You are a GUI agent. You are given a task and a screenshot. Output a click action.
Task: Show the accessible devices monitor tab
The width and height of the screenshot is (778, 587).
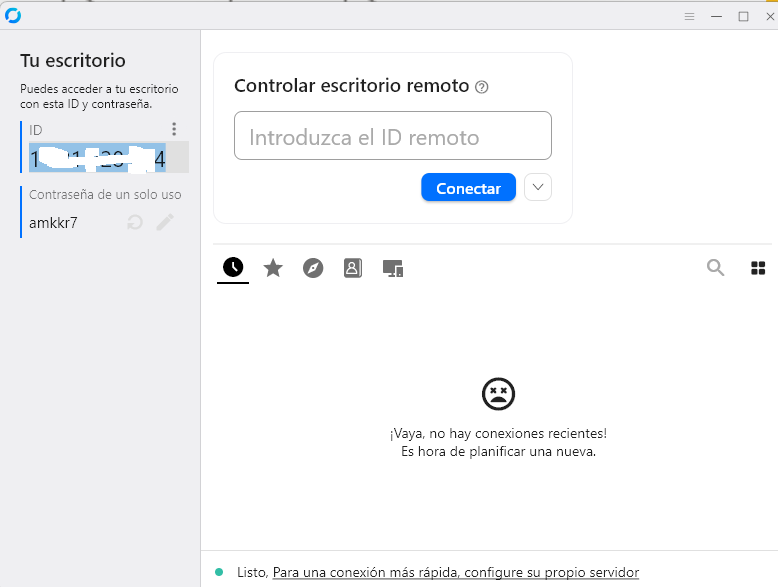(x=393, y=268)
